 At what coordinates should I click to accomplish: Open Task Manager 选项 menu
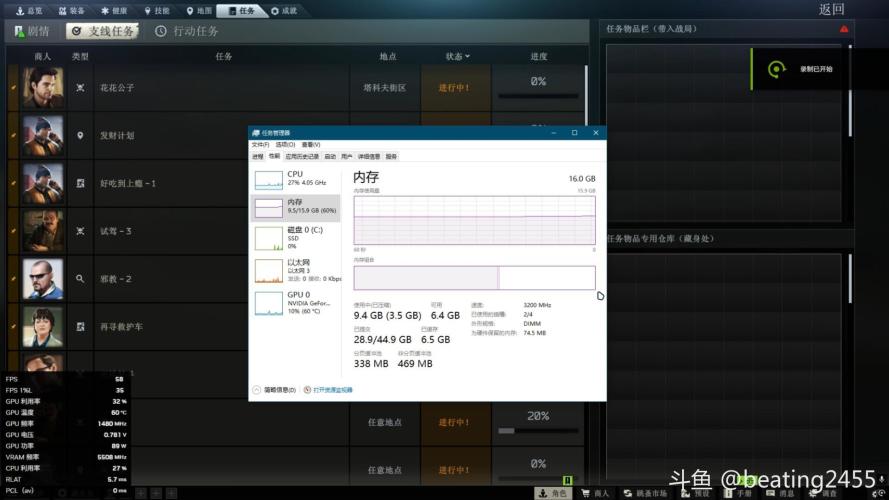coord(285,145)
